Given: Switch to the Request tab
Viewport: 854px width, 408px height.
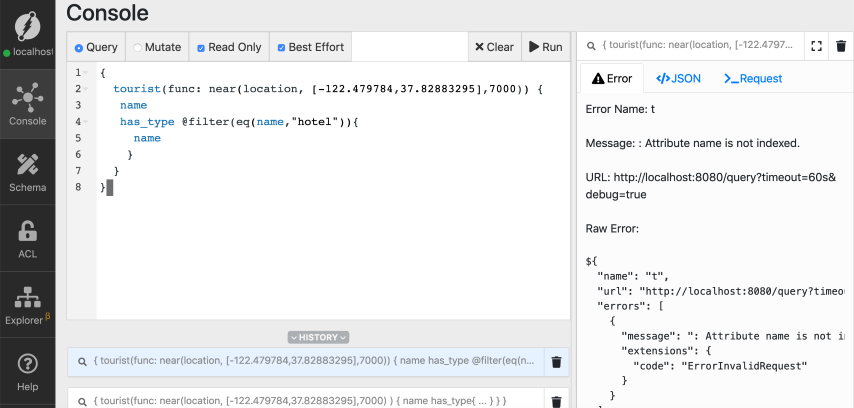Looking at the screenshot, I should pos(752,78).
